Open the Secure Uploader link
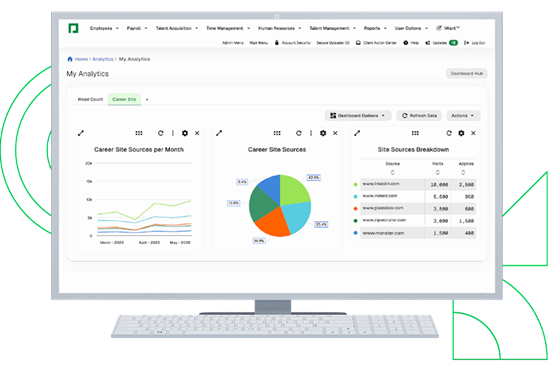 [333, 43]
